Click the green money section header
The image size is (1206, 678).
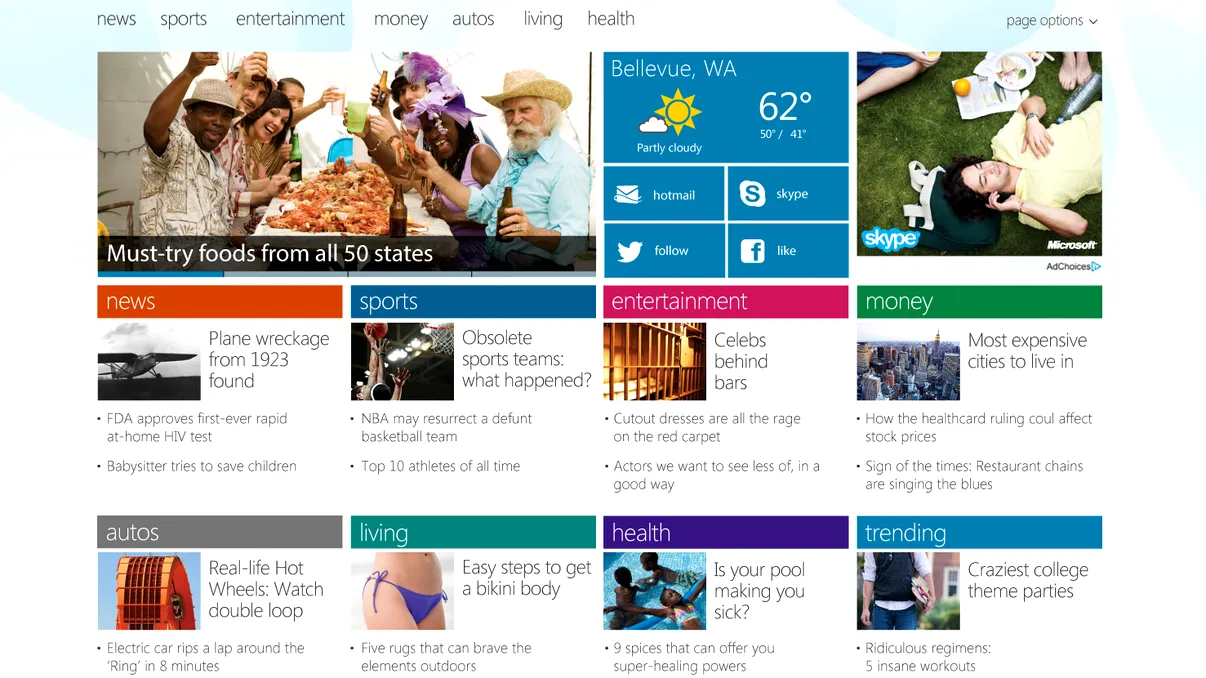(x=979, y=302)
